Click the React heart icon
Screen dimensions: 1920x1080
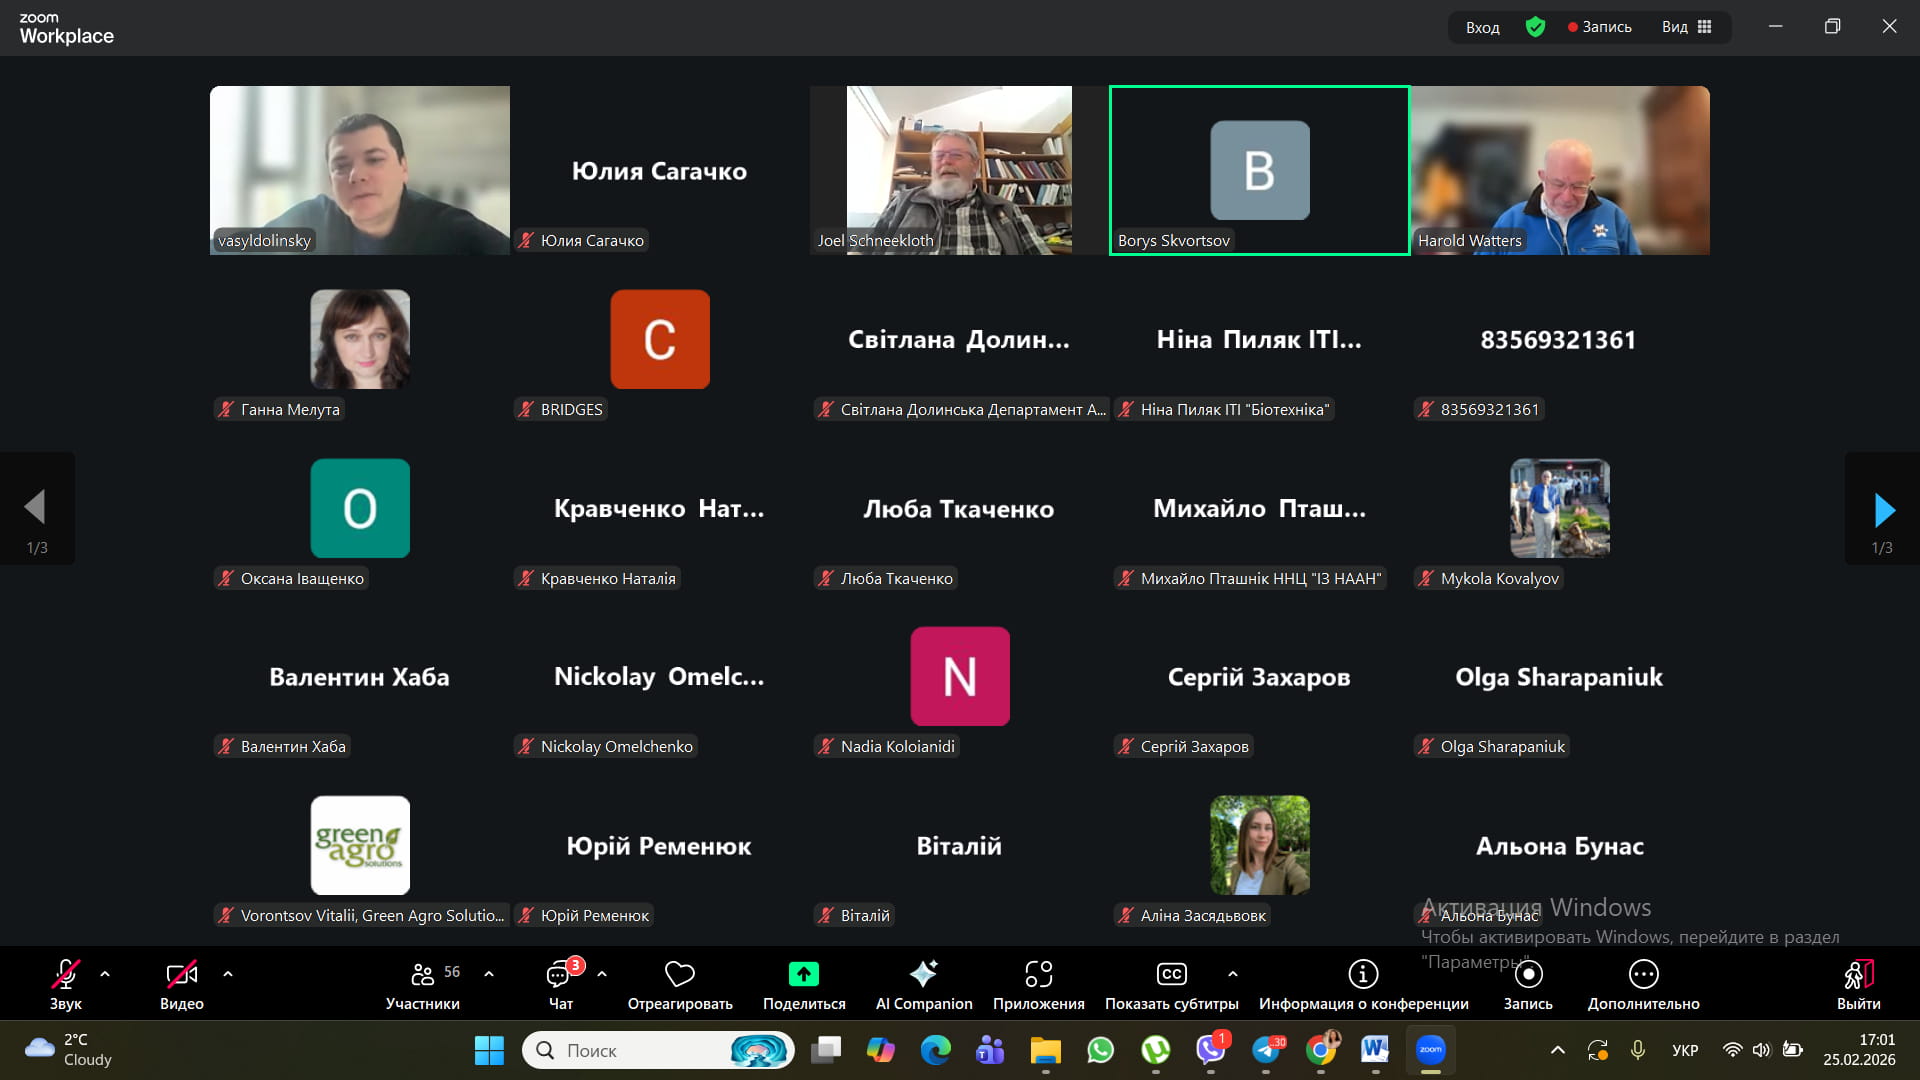(x=680, y=975)
